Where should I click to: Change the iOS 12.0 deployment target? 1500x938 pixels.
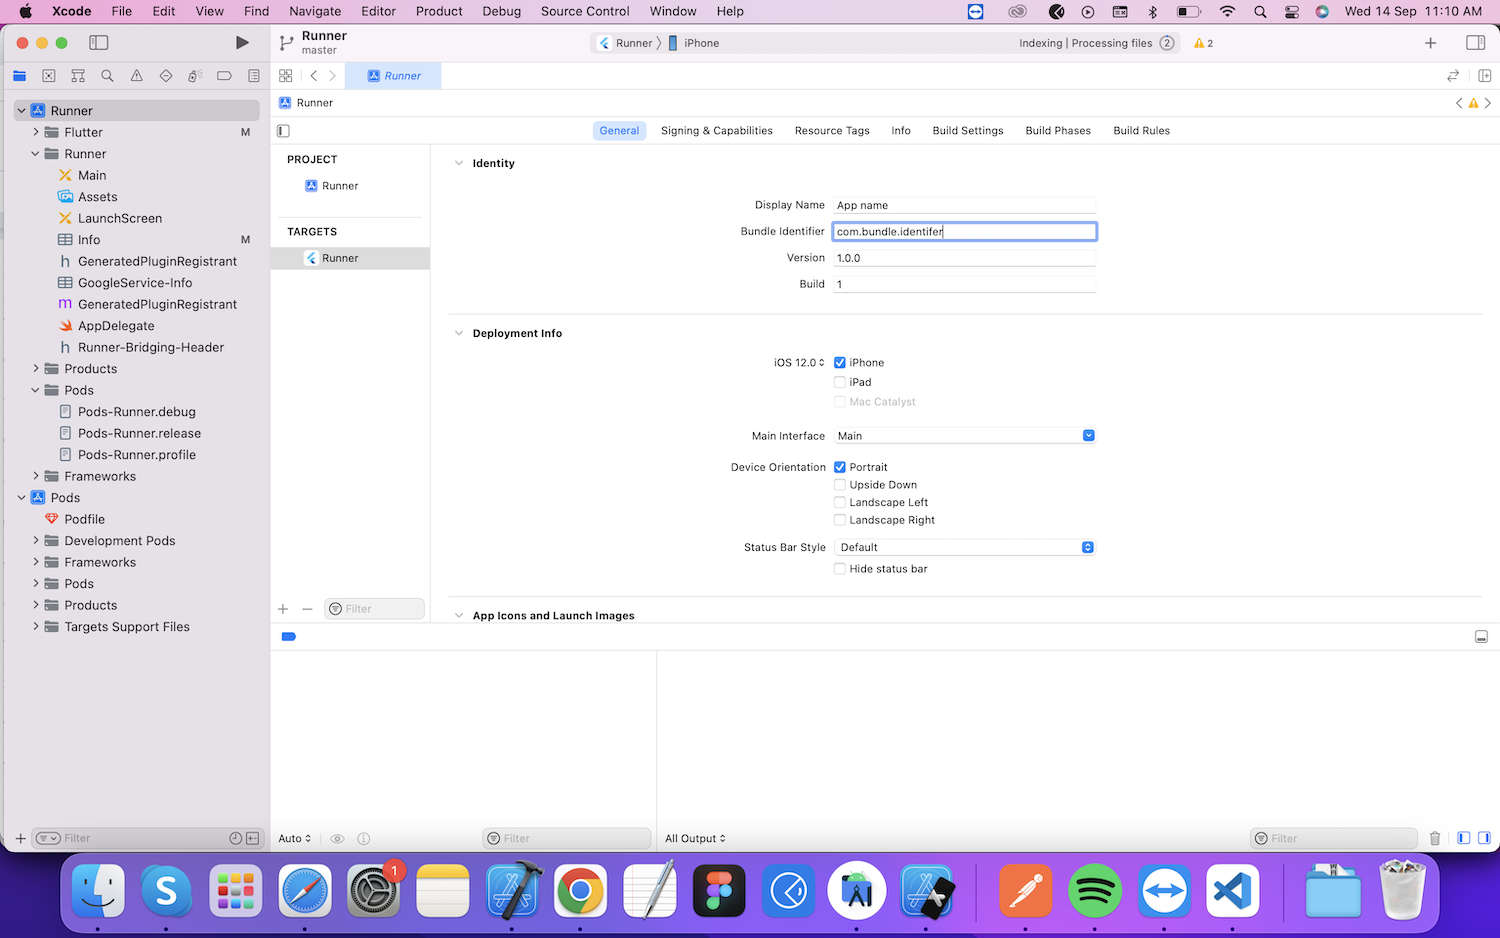tap(799, 363)
